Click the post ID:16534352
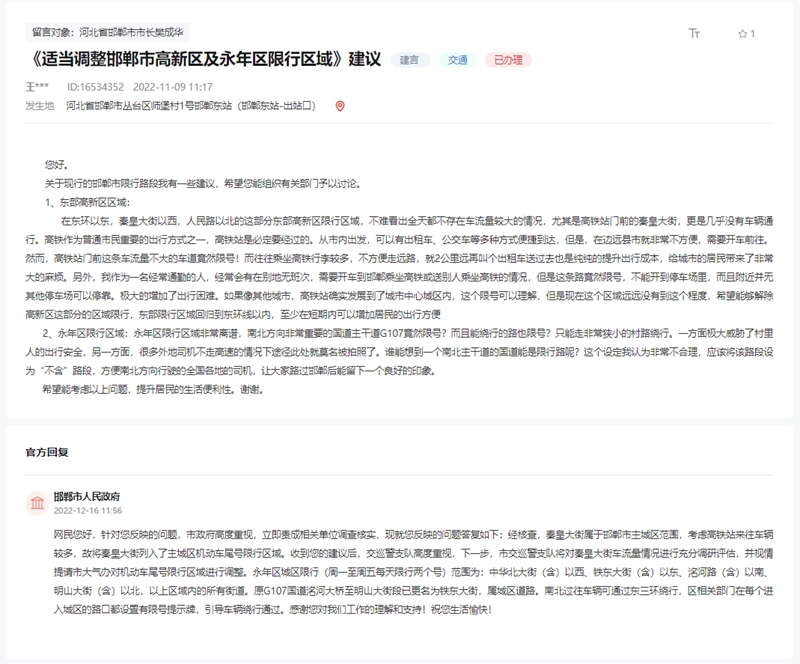 (x=95, y=87)
